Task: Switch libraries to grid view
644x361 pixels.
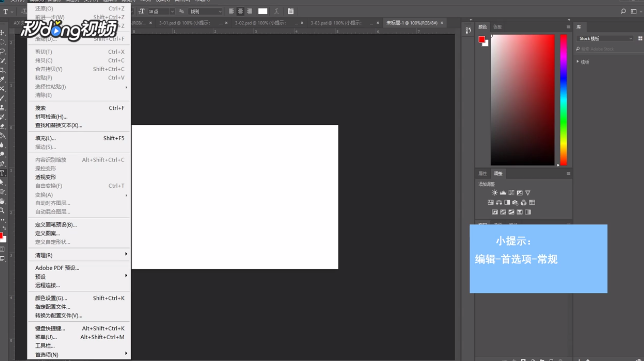Action: 640,38
